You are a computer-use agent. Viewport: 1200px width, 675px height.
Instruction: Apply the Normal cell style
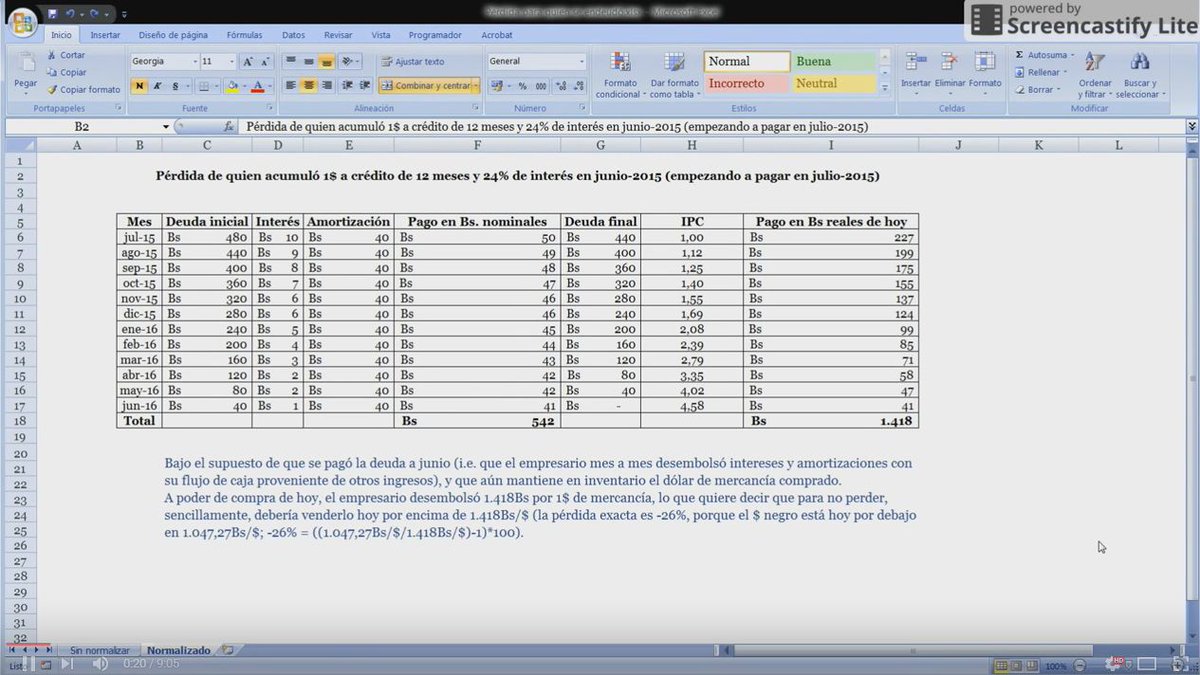click(x=747, y=62)
